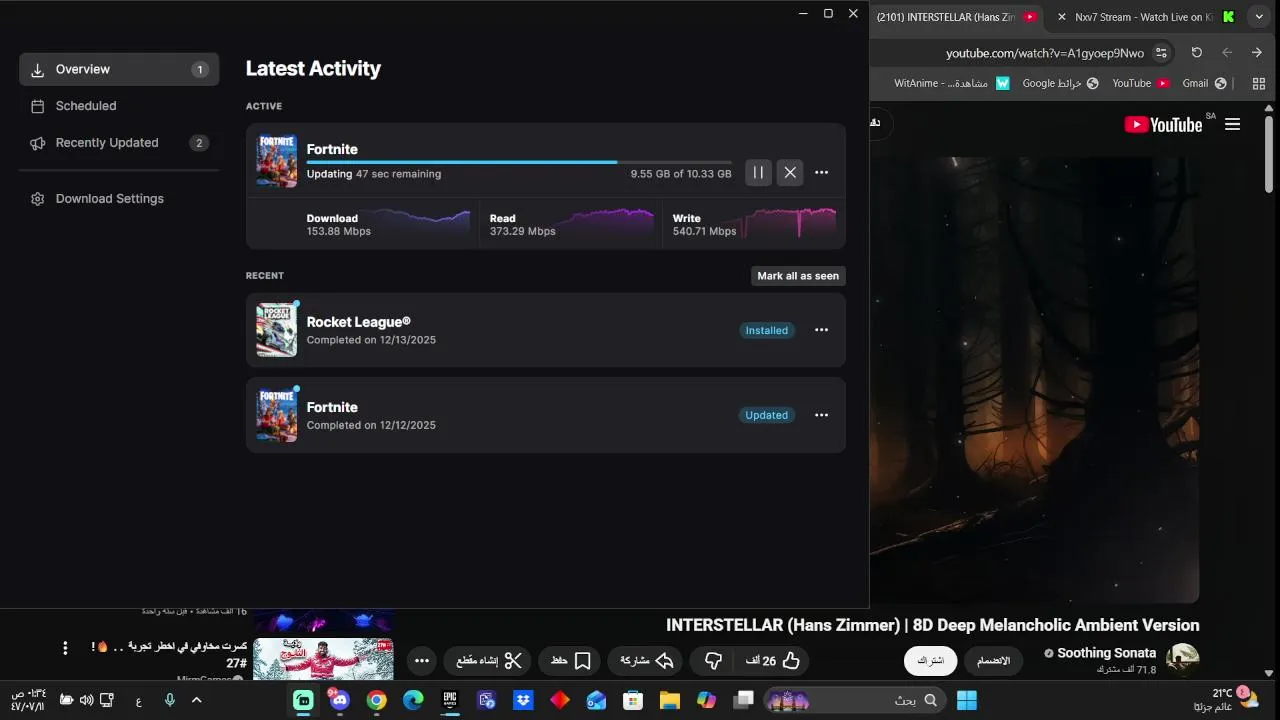Open the browser tab search dropdown
The image size is (1280, 720).
tap(1259, 17)
